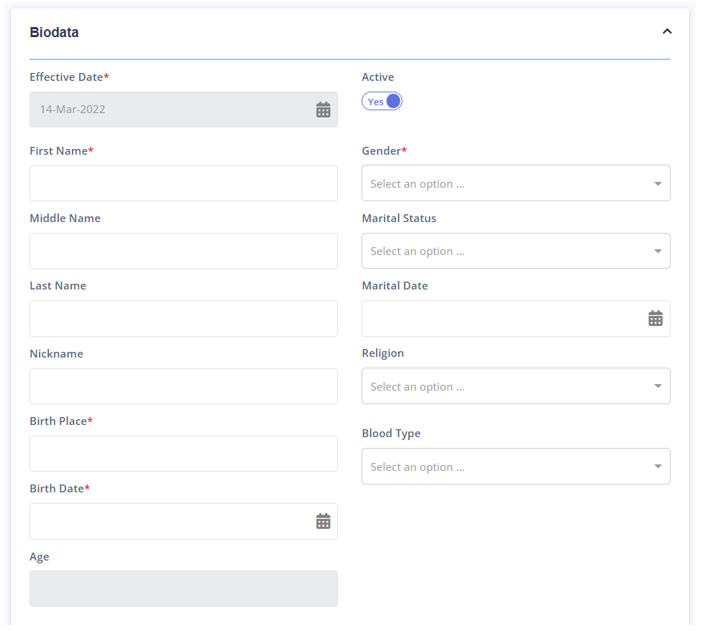Focus the Birth Place input

click(184, 456)
